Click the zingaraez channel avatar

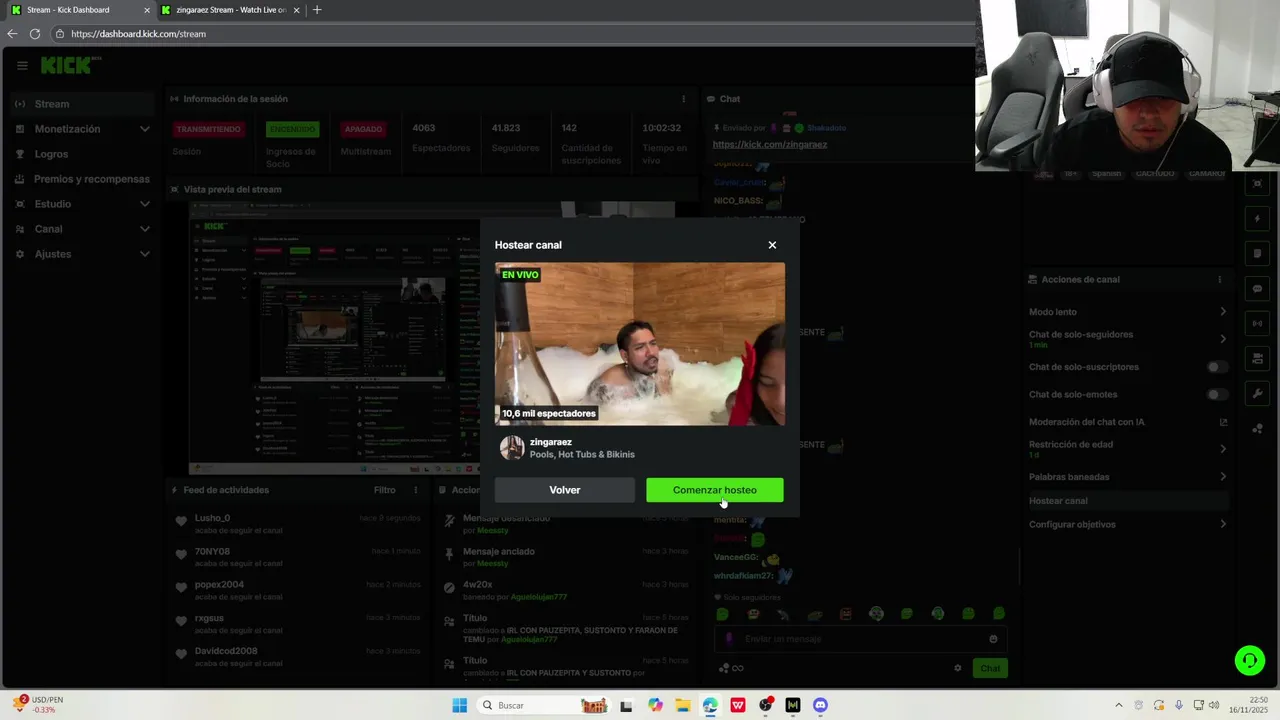click(x=512, y=448)
